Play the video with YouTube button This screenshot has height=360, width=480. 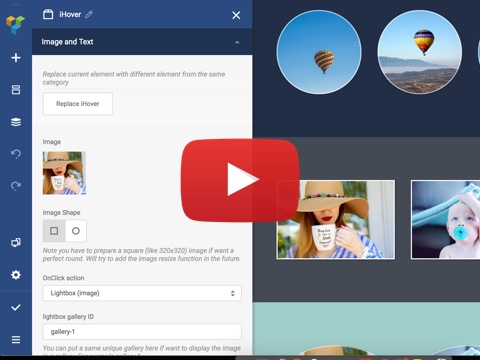240,180
